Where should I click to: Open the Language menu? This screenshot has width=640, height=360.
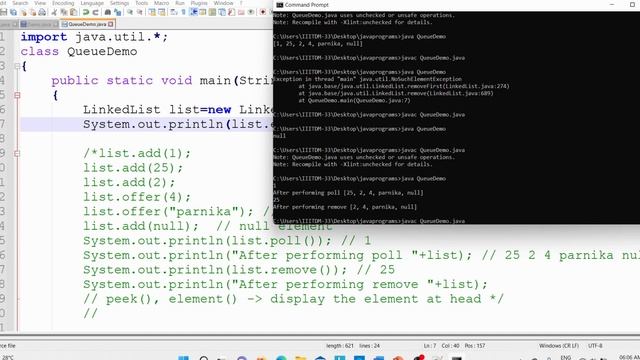pyautogui.click(x=92, y=3)
